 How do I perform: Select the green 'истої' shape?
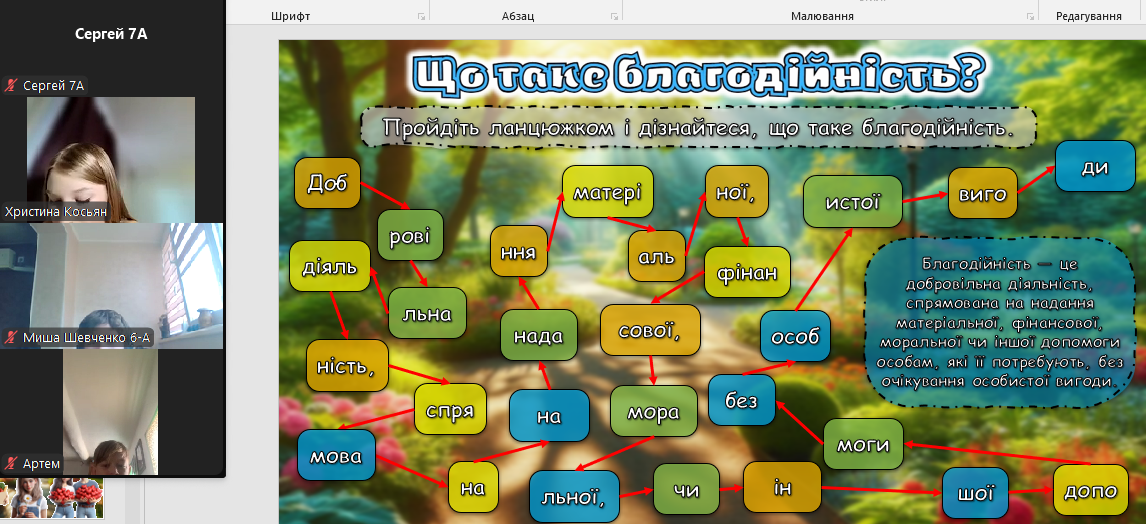click(852, 202)
